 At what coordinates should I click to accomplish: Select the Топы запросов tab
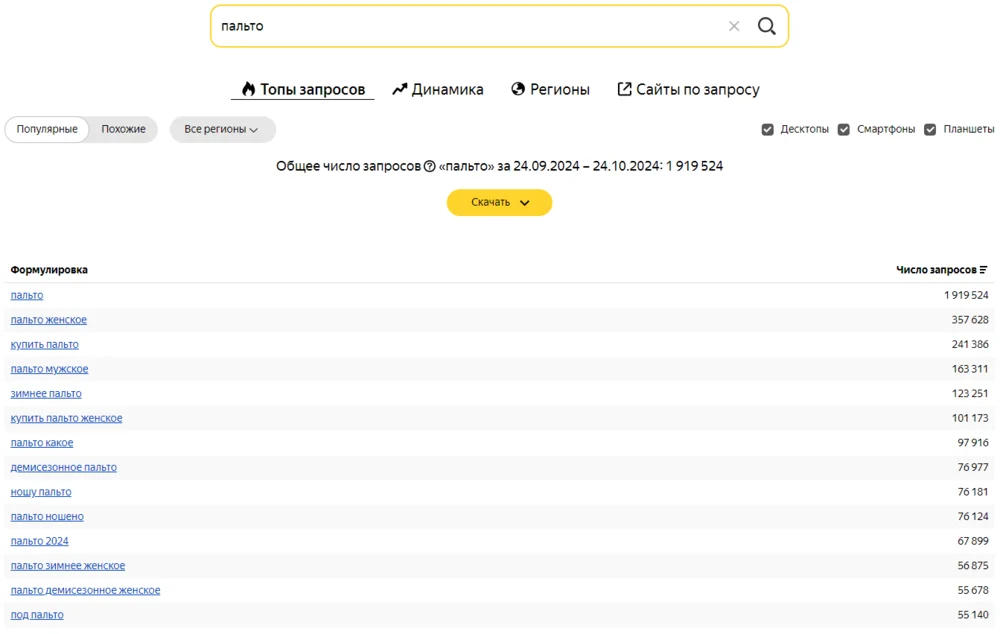click(303, 90)
